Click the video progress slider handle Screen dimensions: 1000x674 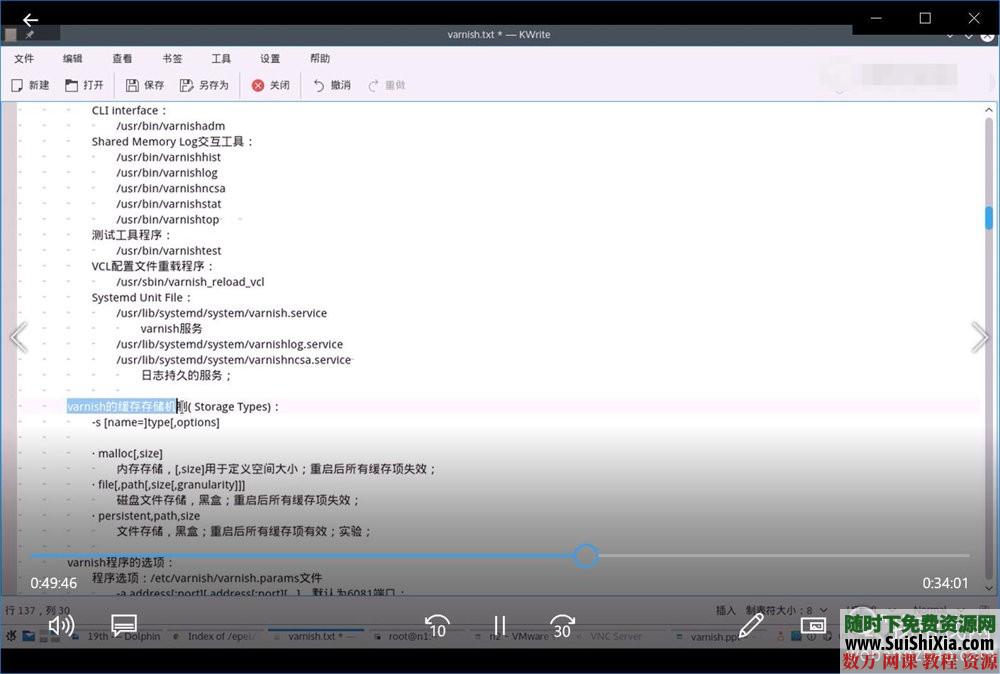click(586, 555)
